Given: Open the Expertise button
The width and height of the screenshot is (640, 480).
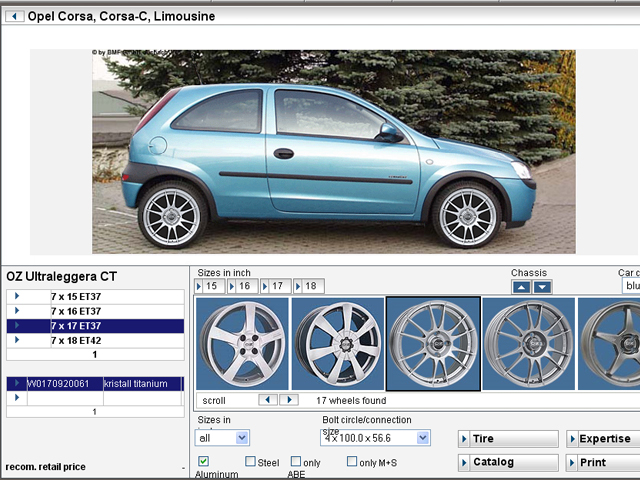Looking at the screenshot, I should point(603,439).
